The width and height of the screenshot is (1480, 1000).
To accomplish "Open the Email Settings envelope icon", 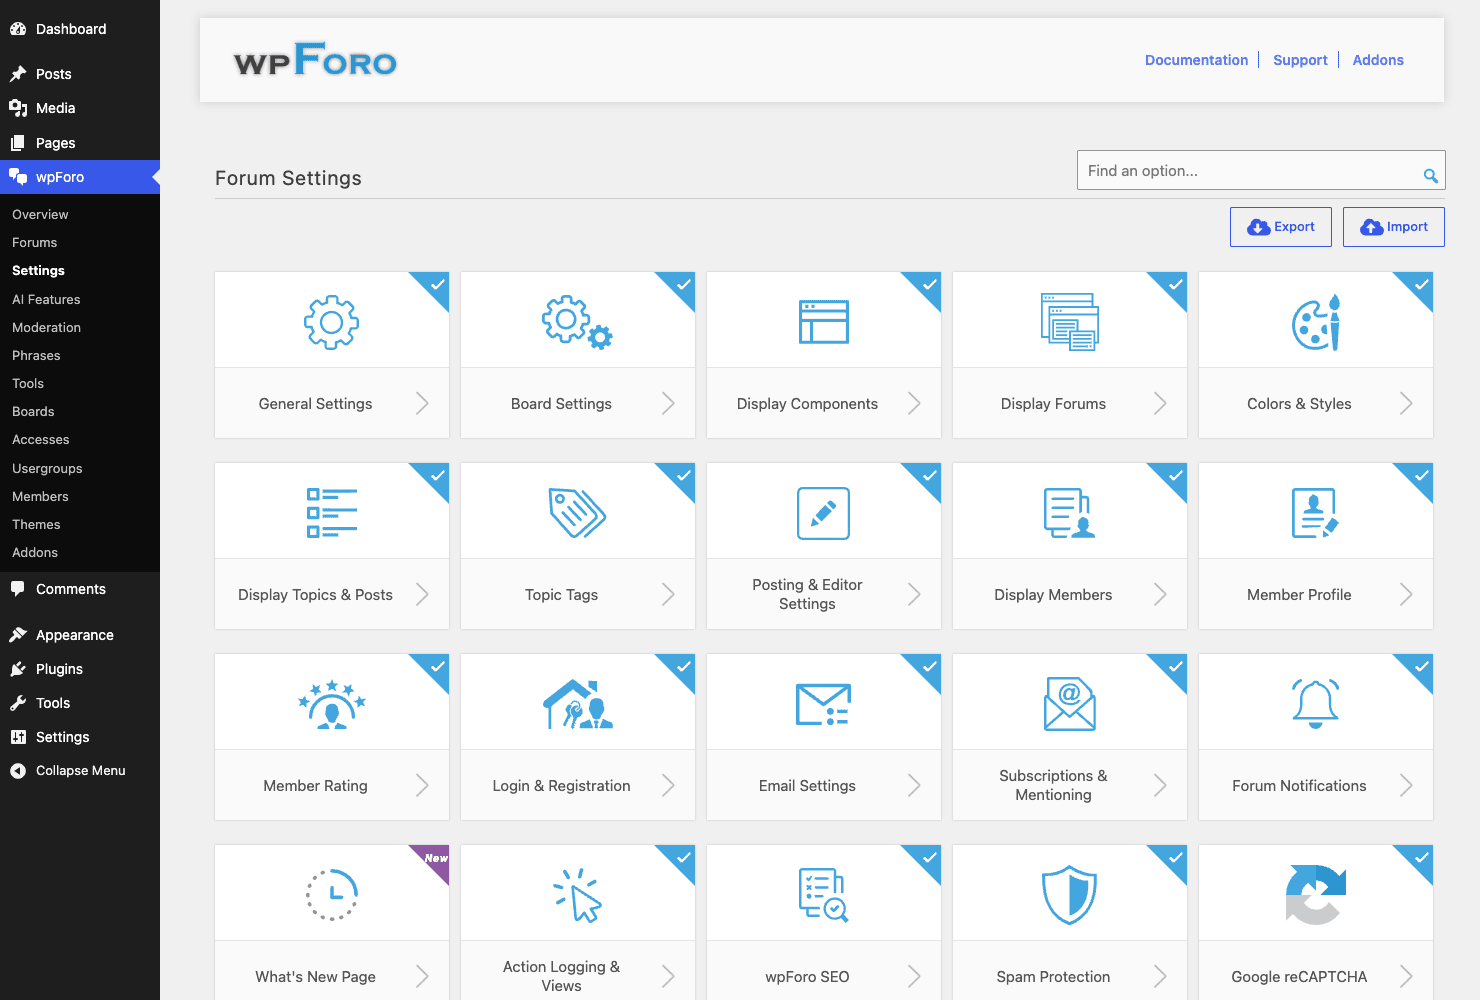I will coord(824,704).
